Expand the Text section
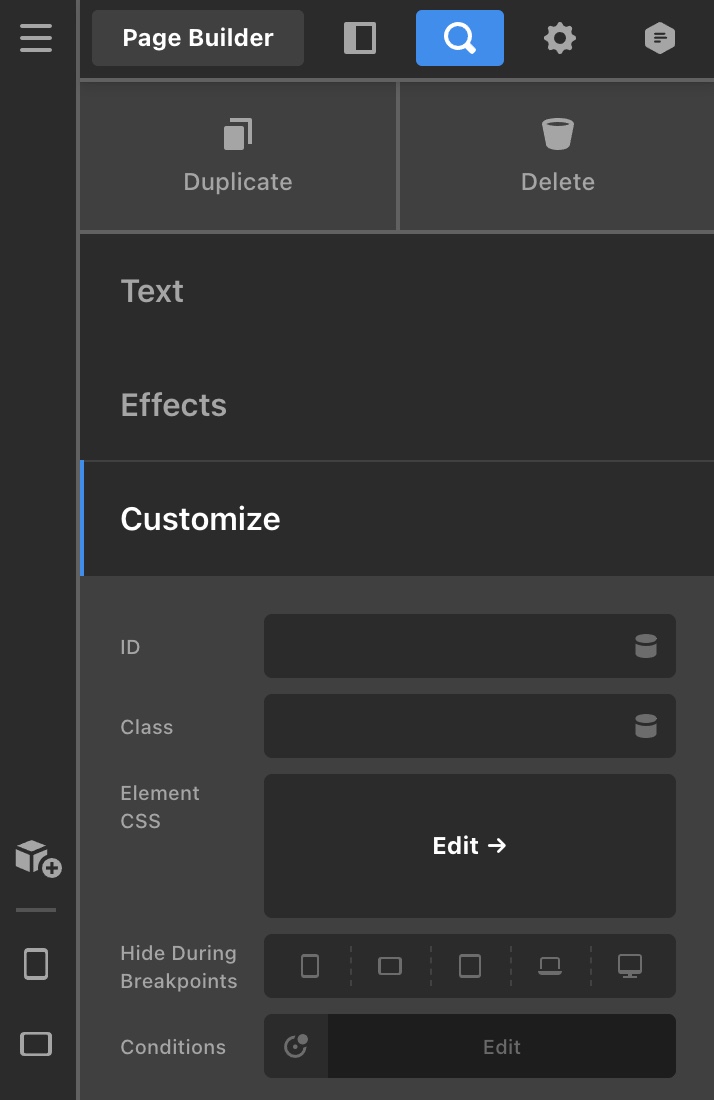This screenshot has height=1100, width=714. click(x=397, y=291)
